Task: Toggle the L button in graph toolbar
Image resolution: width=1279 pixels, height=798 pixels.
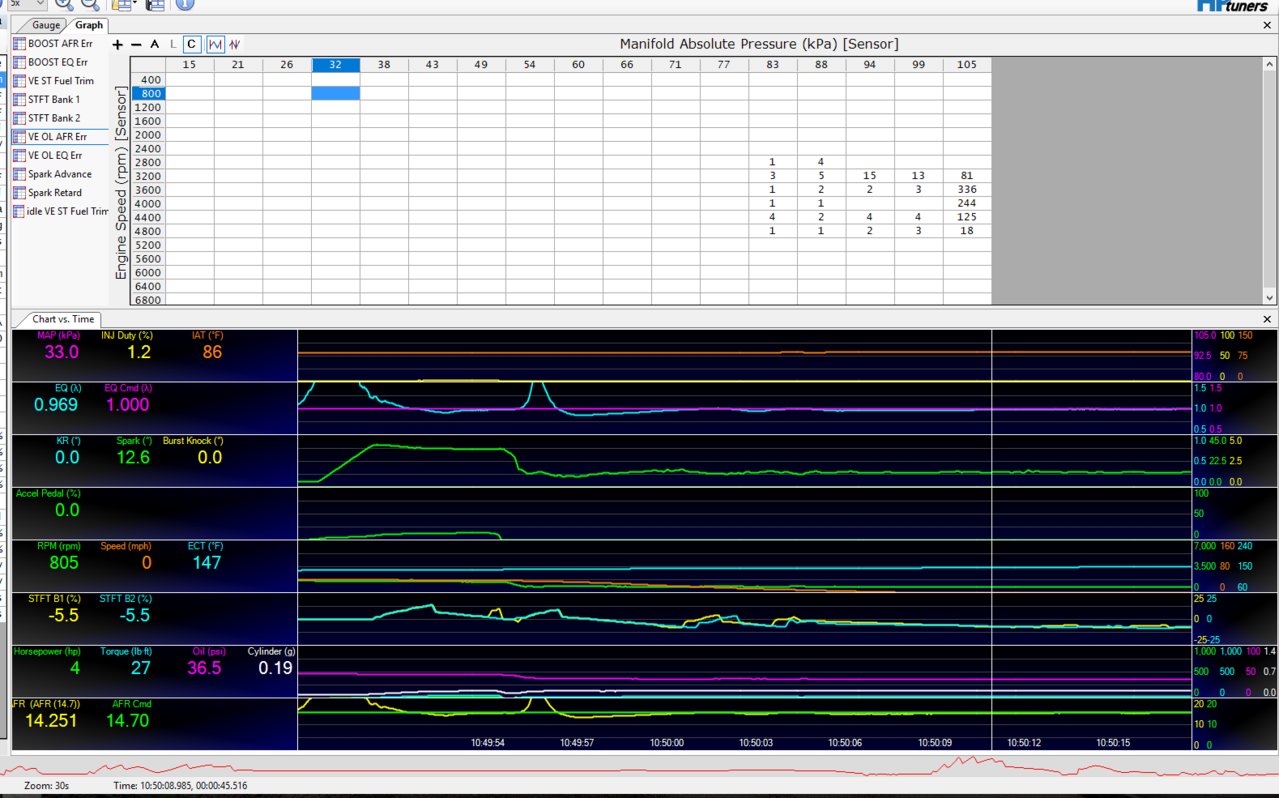Action: (173, 44)
